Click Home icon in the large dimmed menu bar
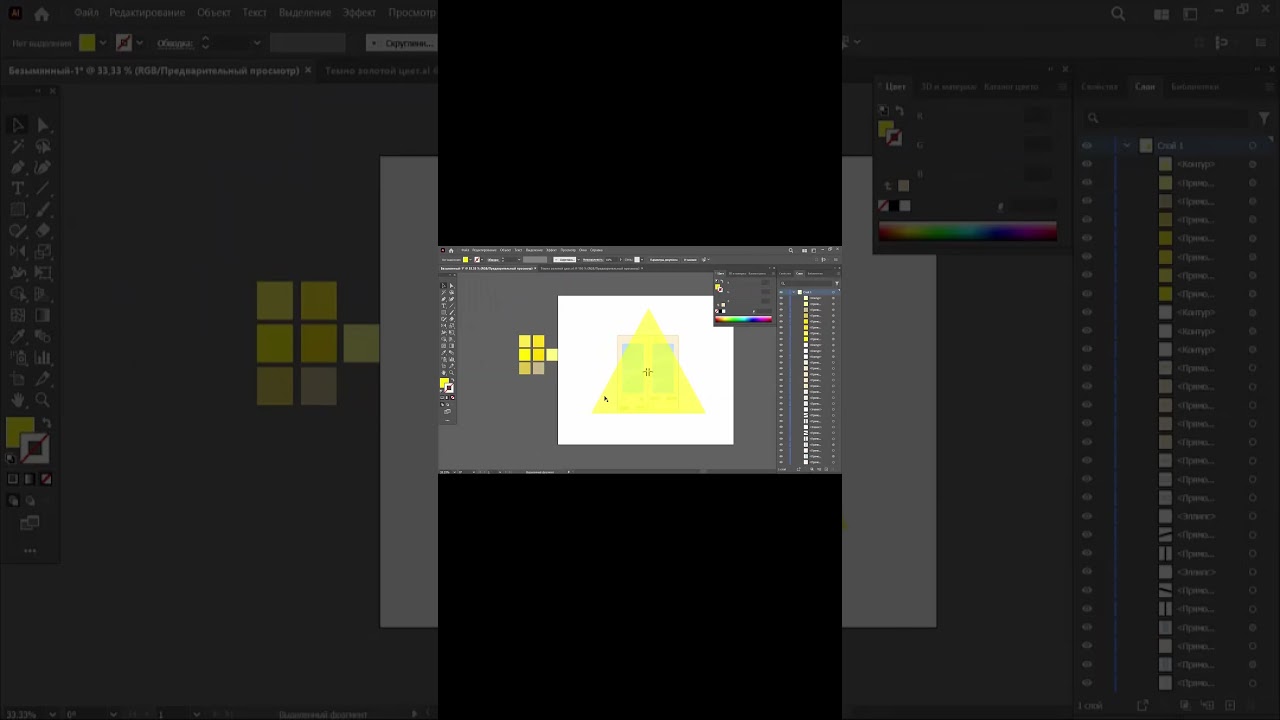Viewport: 1280px width, 720px height. click(x=41, y=14)
